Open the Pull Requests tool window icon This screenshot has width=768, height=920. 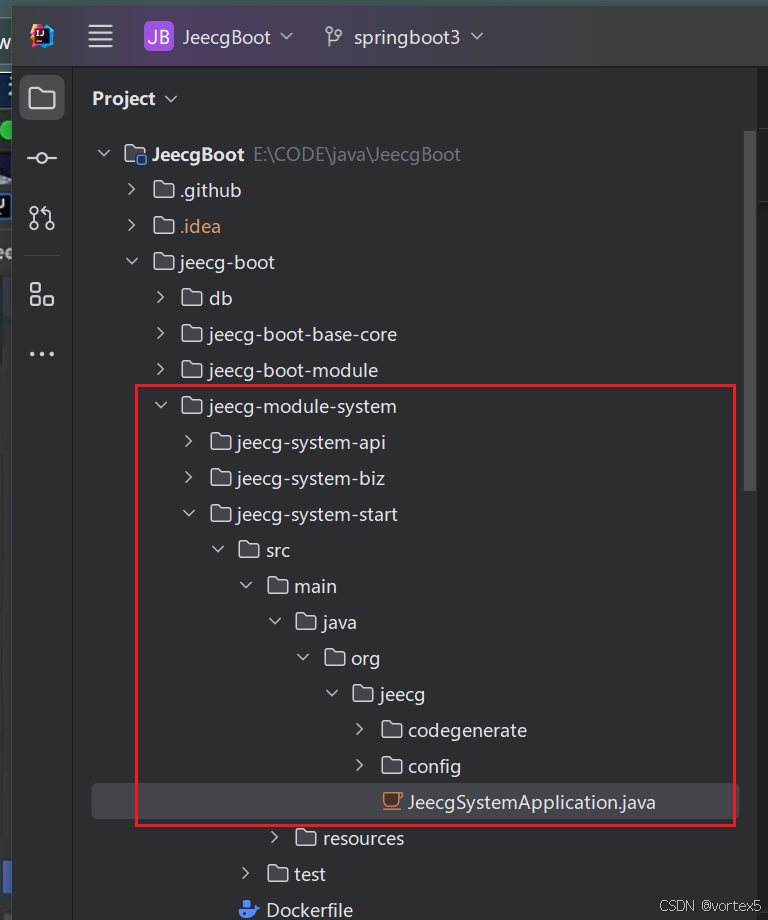pyautogui.click(x=42, y=218)
